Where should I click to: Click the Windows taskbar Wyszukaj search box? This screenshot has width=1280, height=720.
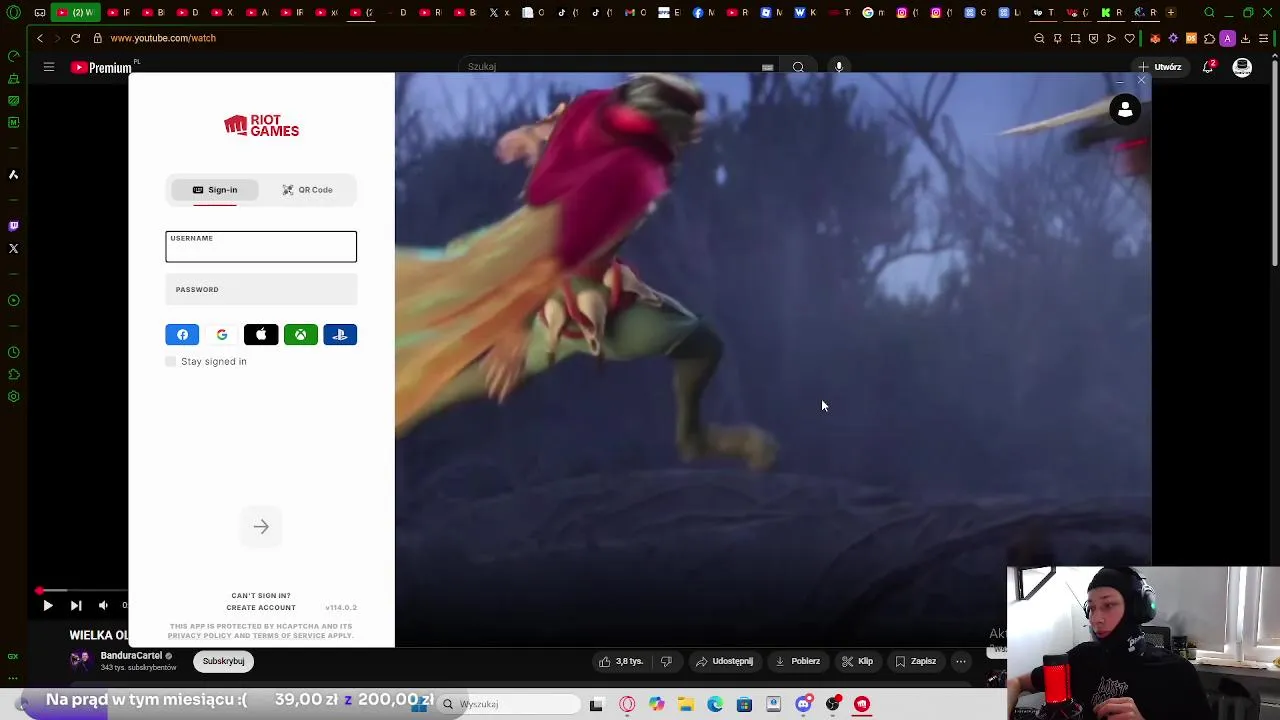coord(508,704)
